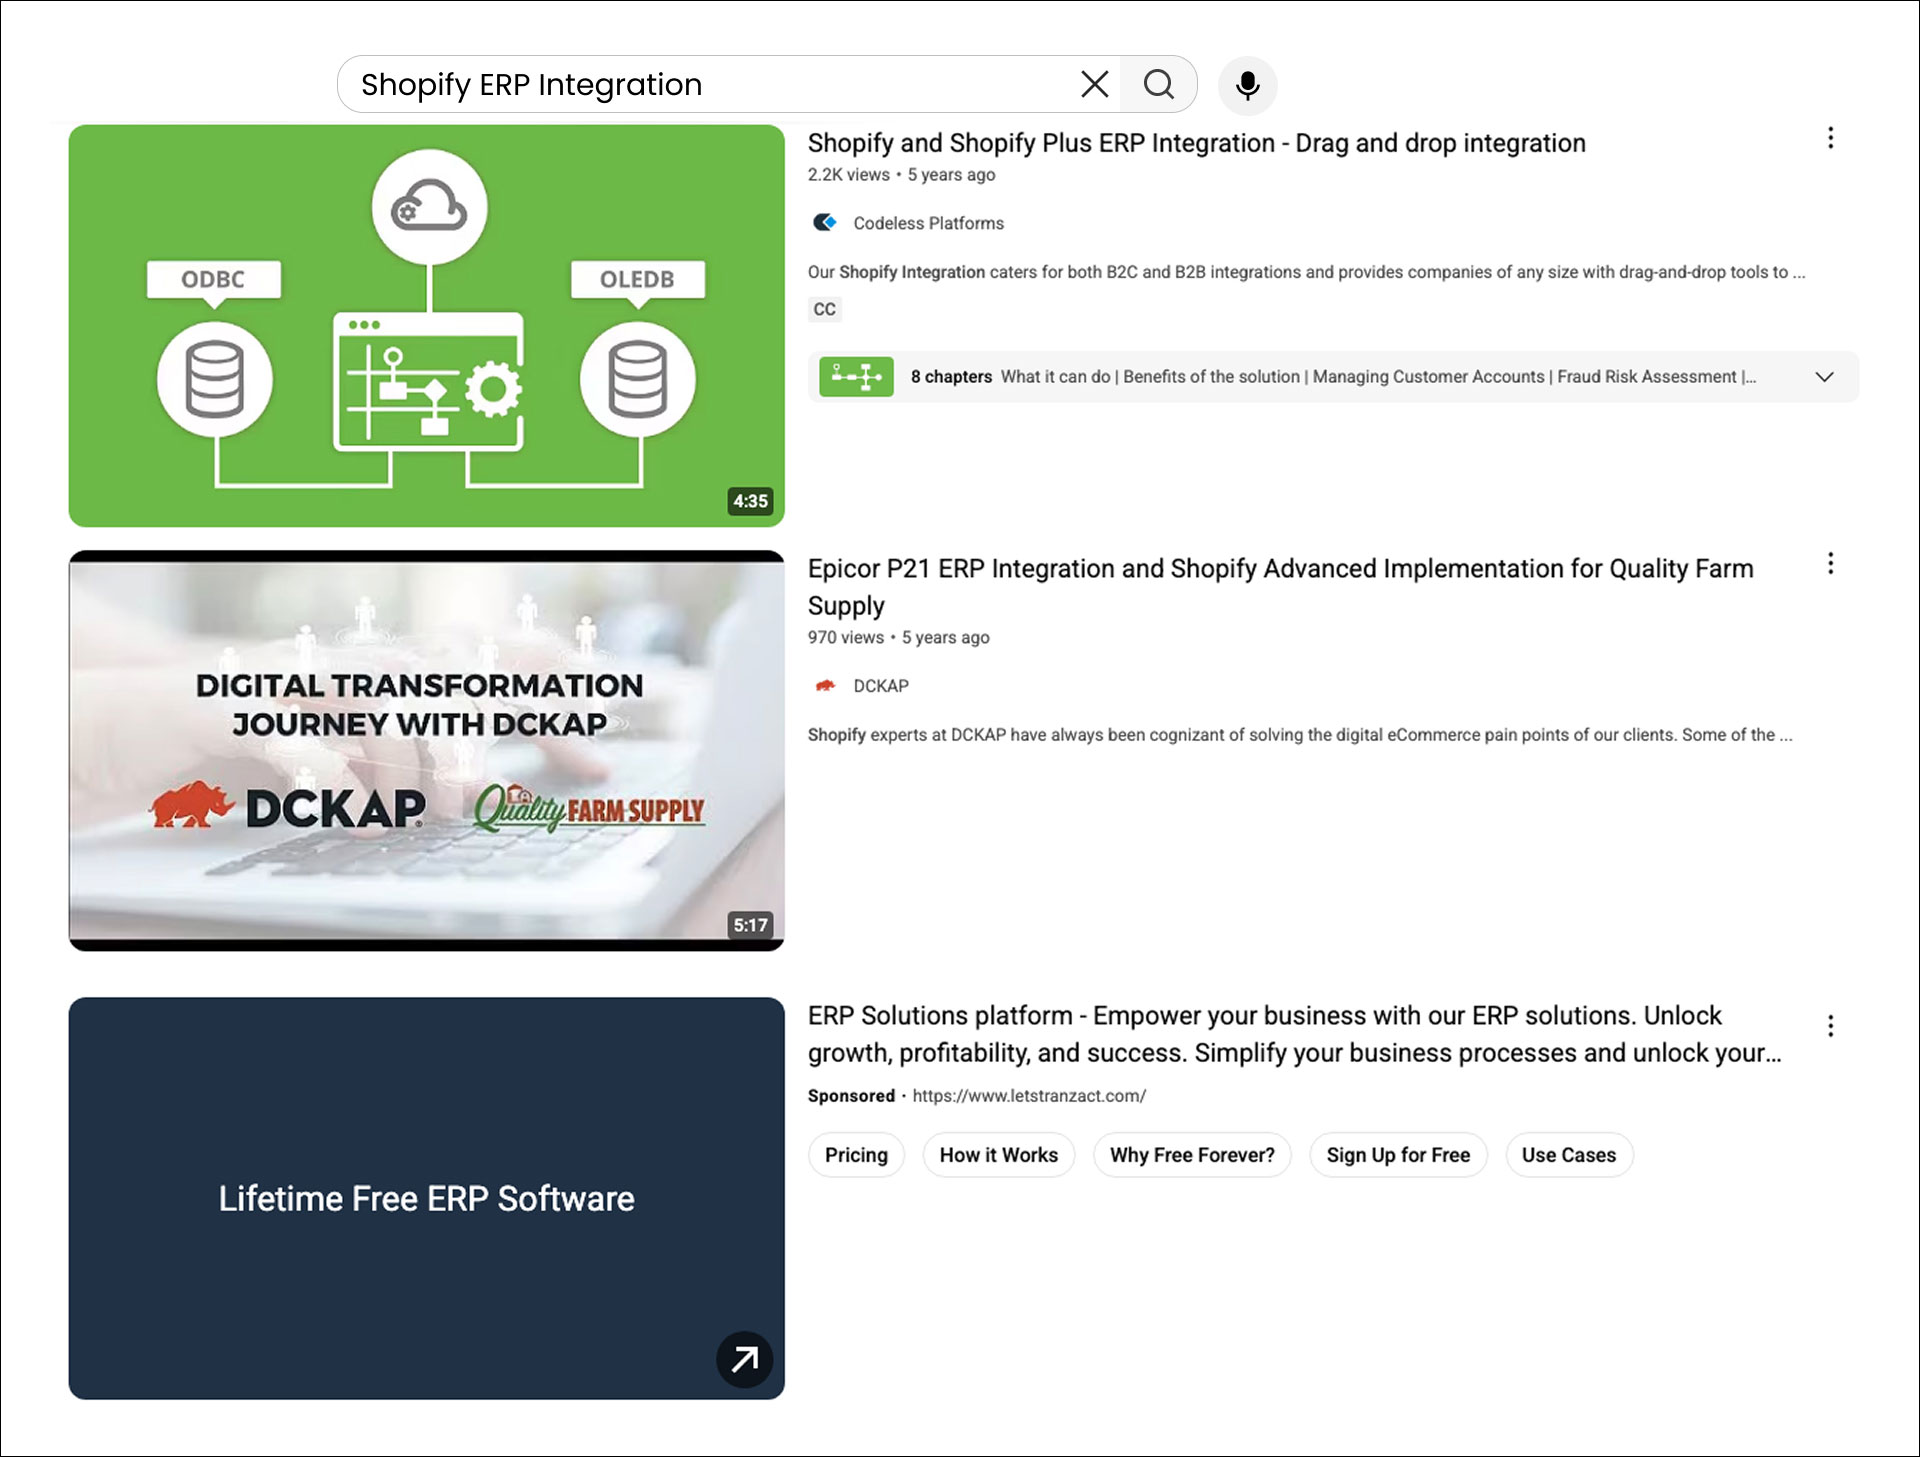Start voice search with the microphone icon

[1247, 85]
